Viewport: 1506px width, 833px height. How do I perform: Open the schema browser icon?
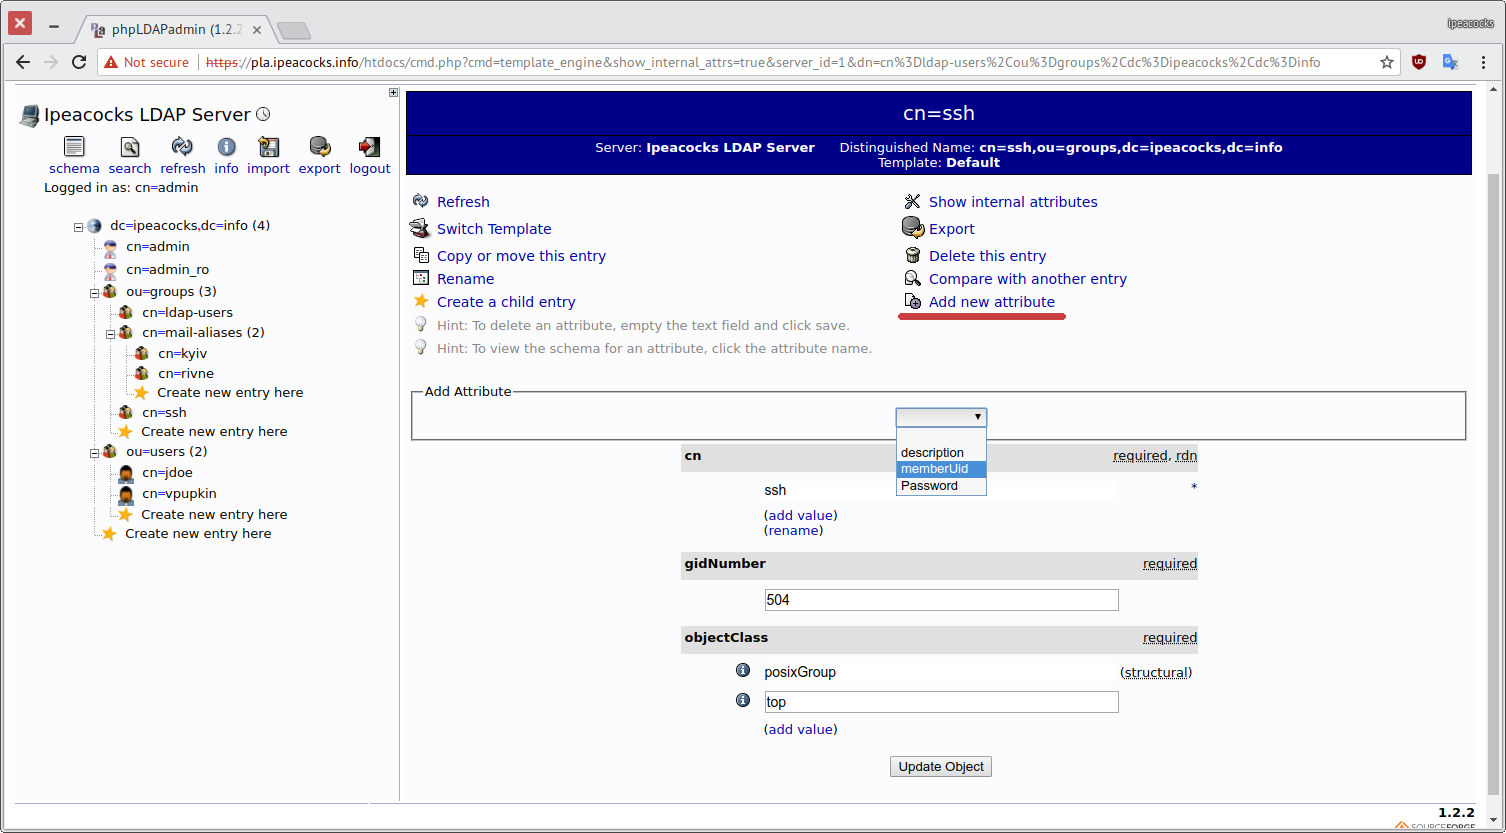tap(74, 148)
